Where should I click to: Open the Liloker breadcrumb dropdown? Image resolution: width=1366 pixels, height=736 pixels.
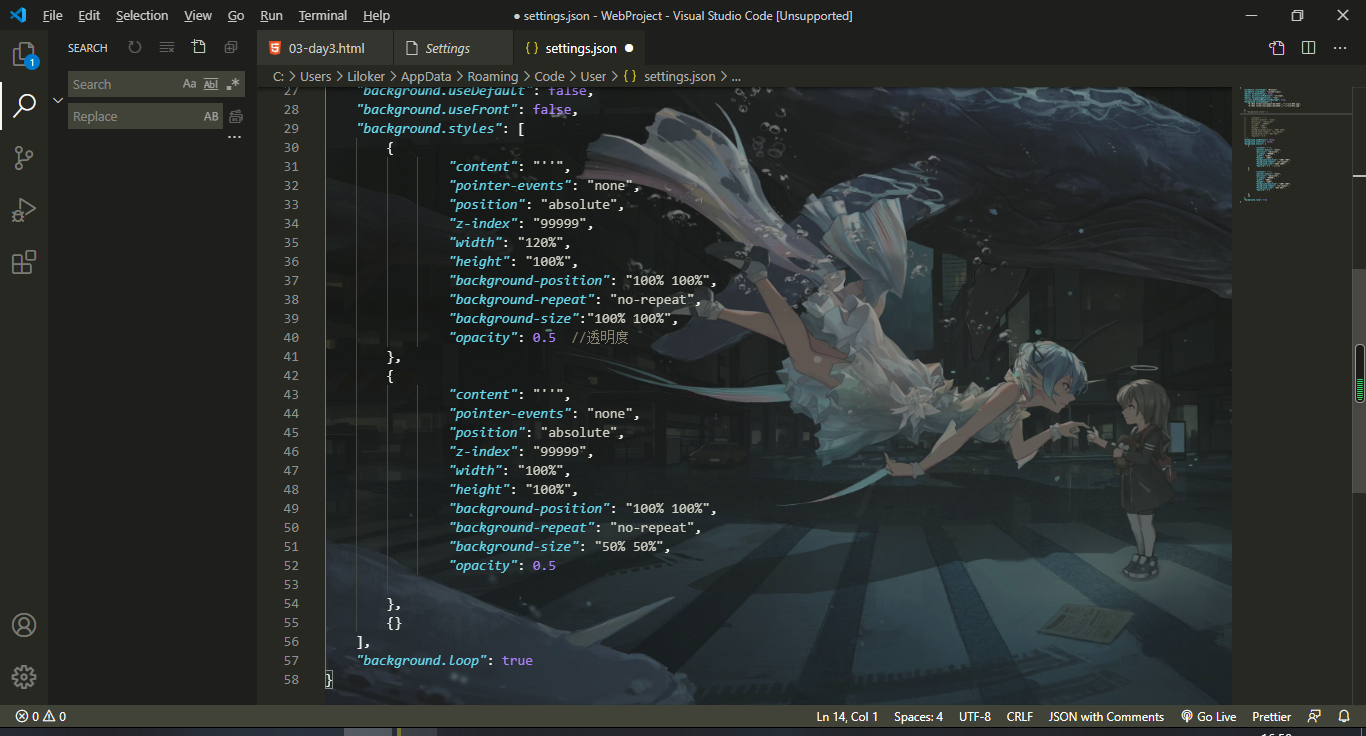coord(366,76)
